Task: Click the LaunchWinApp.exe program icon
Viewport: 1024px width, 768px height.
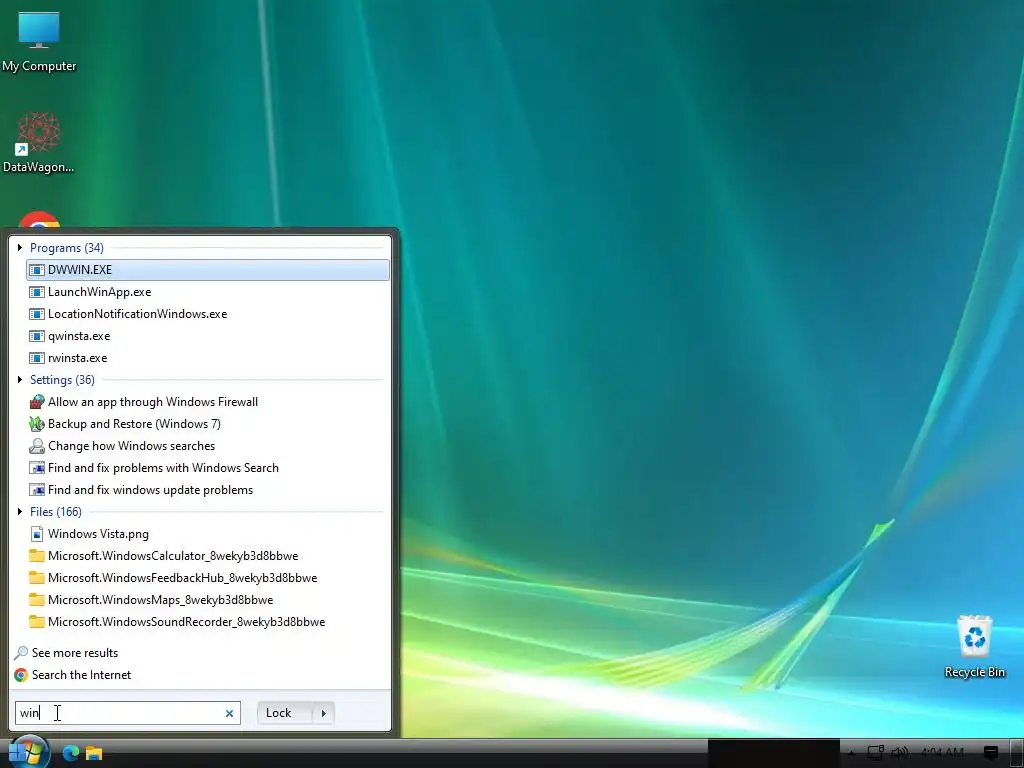Action: pos(37,292)
